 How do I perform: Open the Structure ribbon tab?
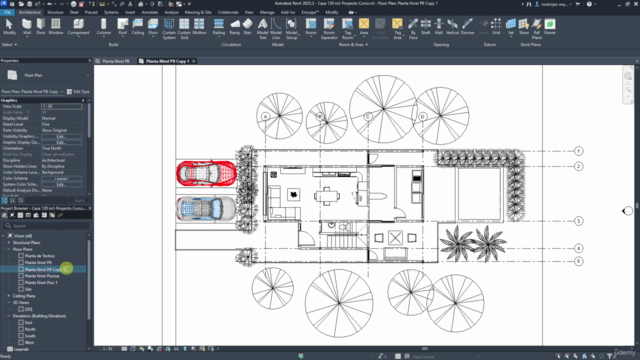click(55, 12)
